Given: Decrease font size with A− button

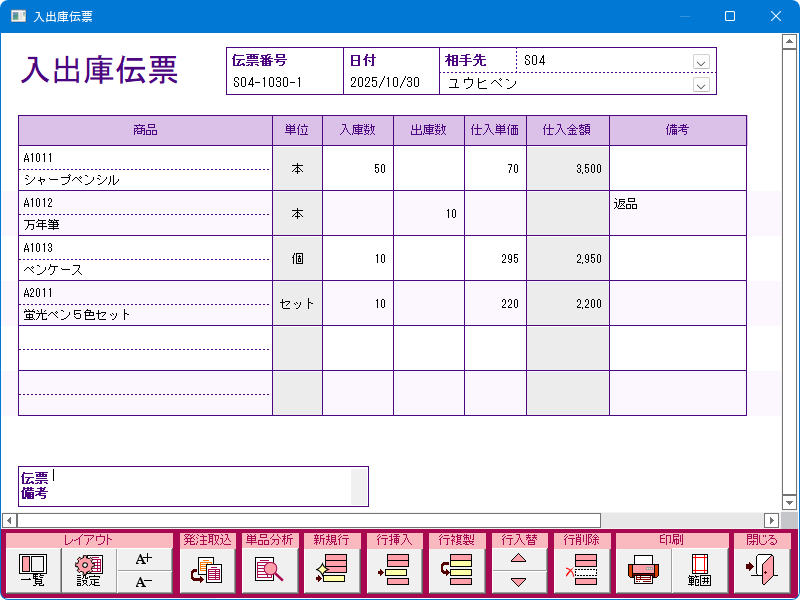Looking at the screenshot, I should point(144,582).
